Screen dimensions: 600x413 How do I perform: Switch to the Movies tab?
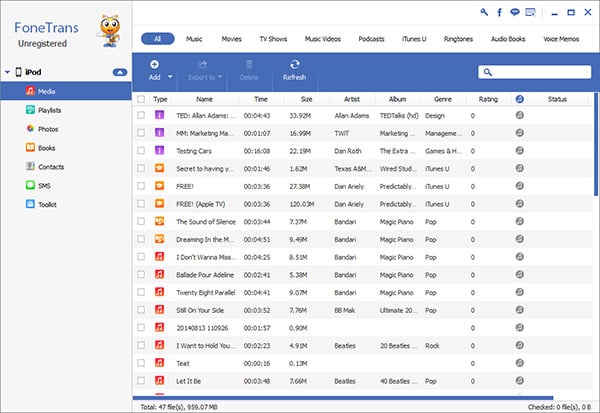pyautogui.click(x=232, y=39)
